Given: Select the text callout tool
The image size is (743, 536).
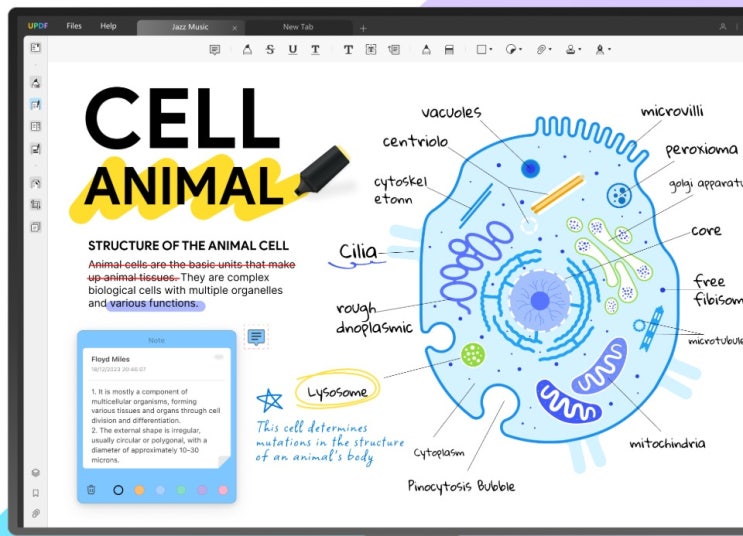Looking at the screenshot, I should pyautogui.click(x=394, y=49).
